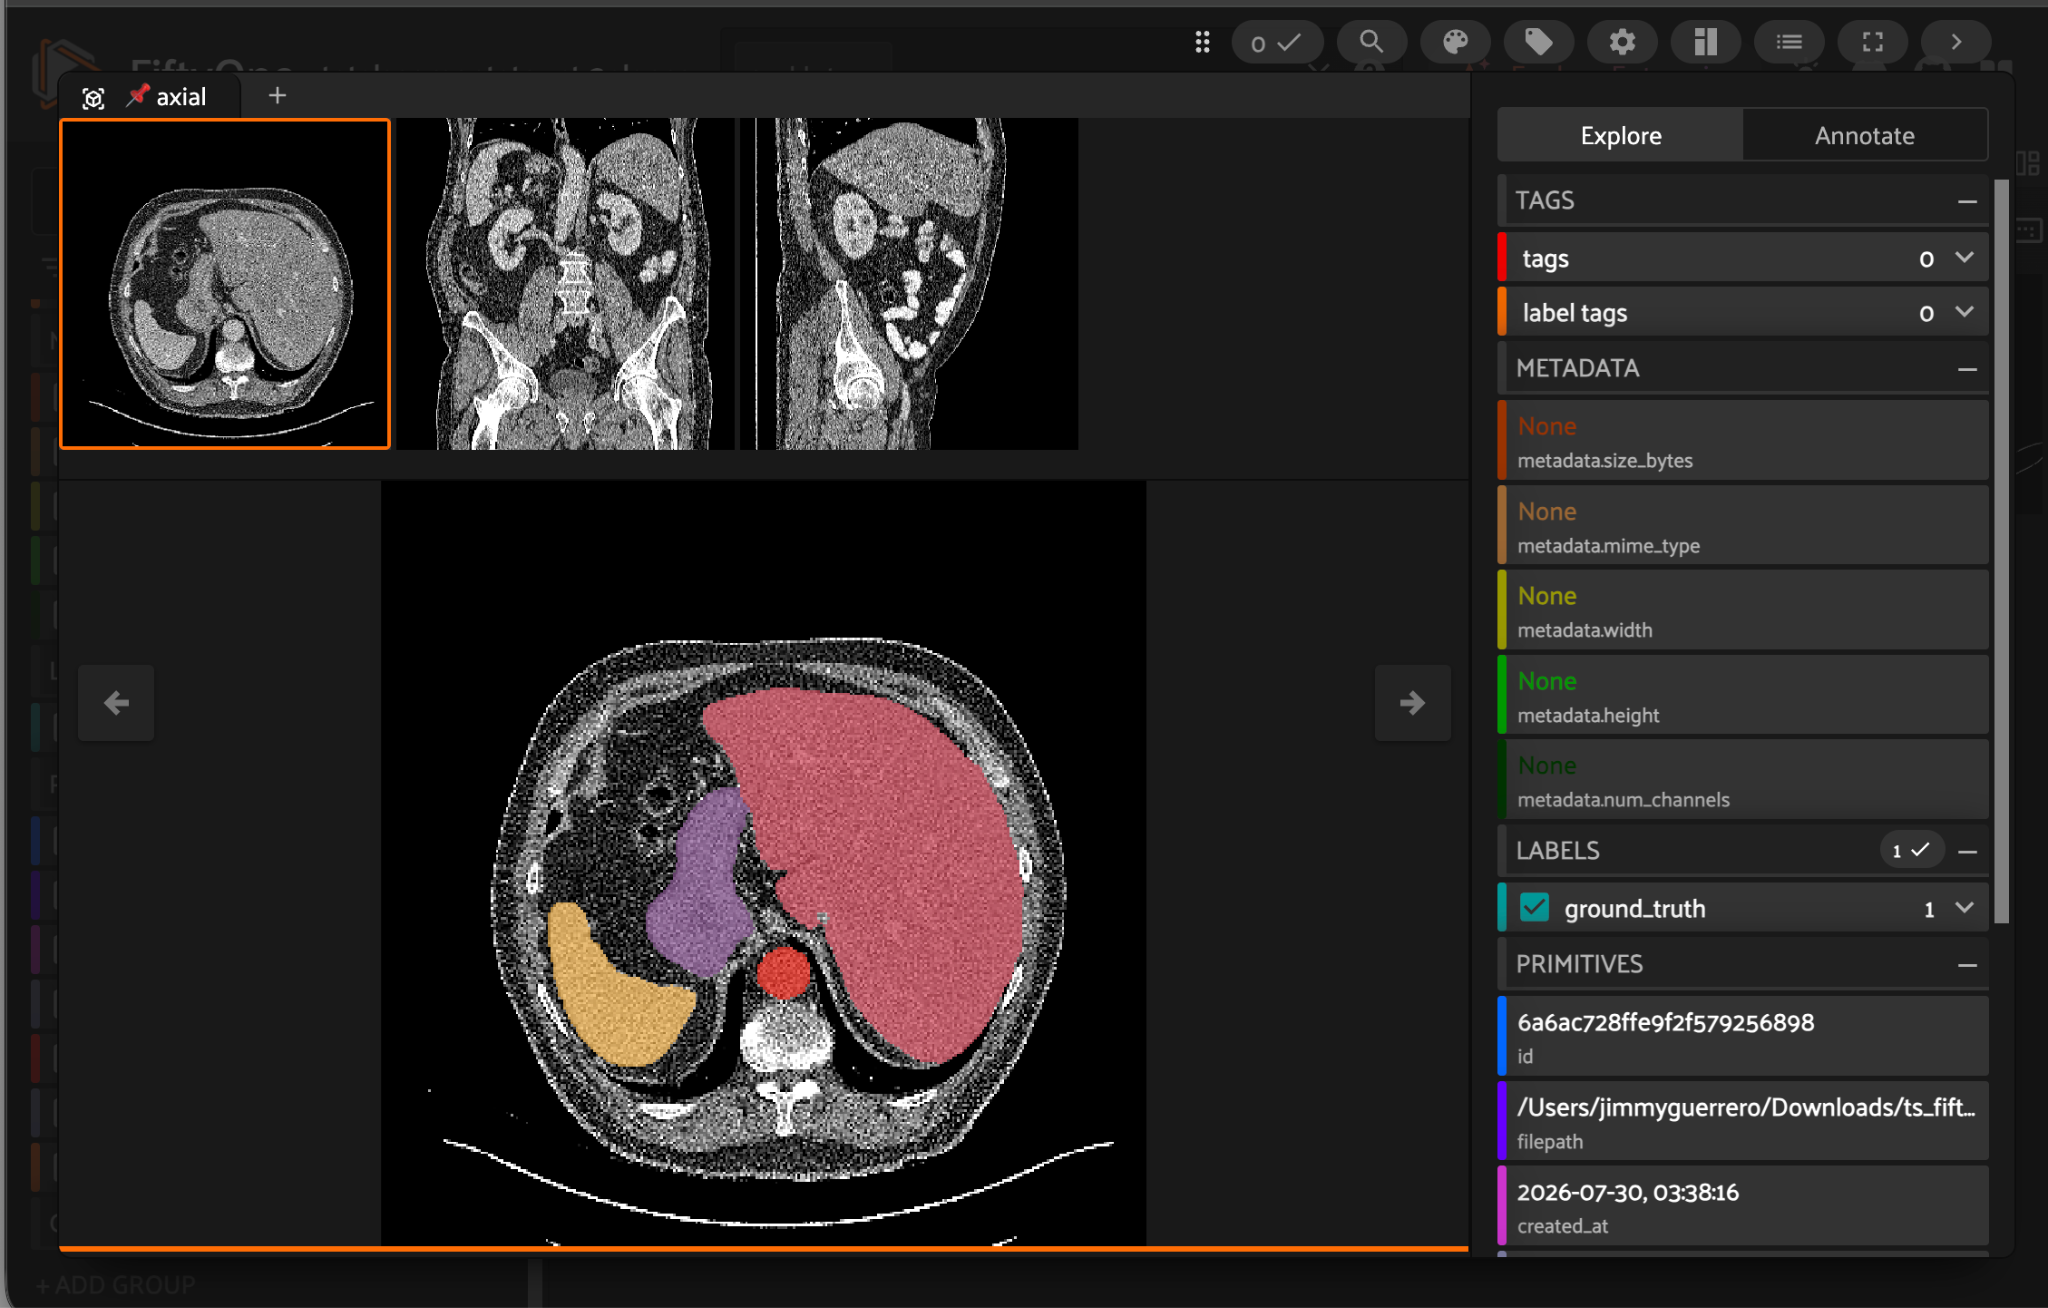Click the chevron next arrow in toolbar
Image resolution: width=2048 pixels, height=1308 pixels.
pyautogui.click(x=1956, y=42)
